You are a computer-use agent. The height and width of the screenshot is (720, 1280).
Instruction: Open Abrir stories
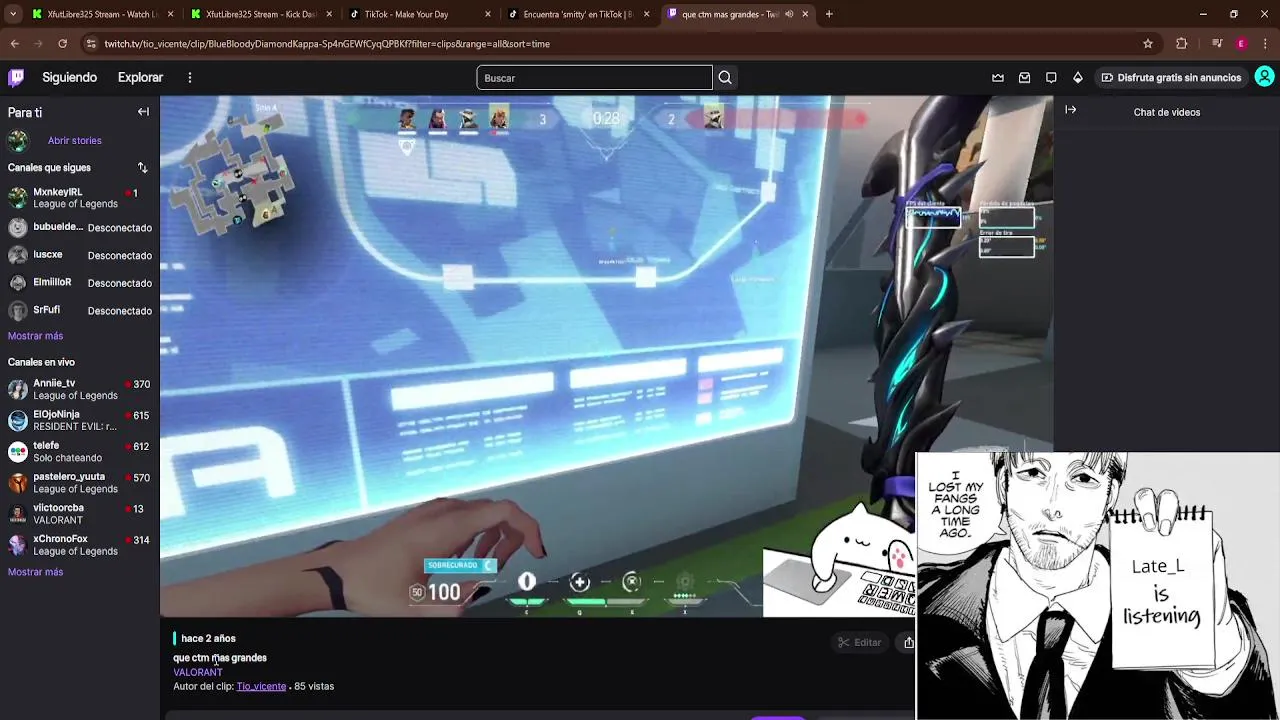(x=74, y=141)
